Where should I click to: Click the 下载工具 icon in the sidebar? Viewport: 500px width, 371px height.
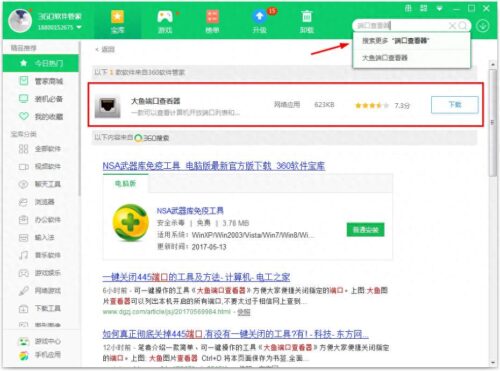(x=23, y=309)
